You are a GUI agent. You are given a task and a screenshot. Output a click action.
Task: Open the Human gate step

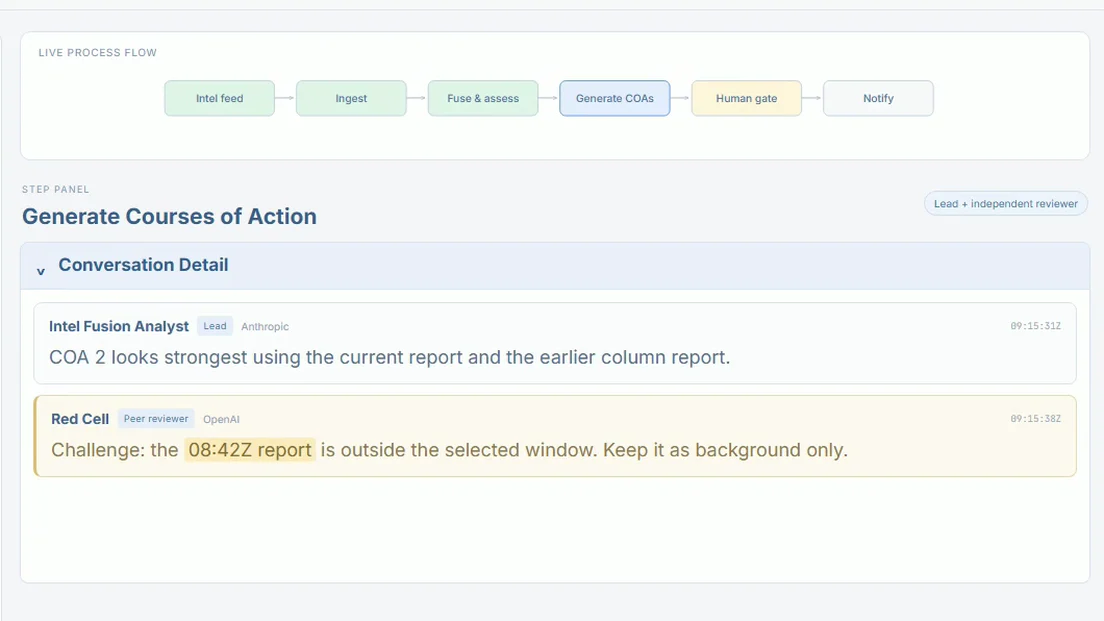746,99
